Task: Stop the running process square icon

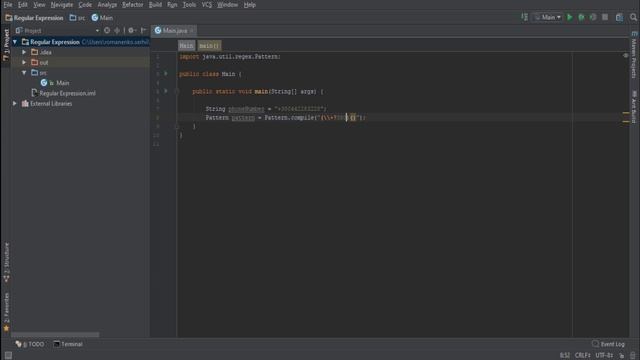Action: click(x=605, y=17)
